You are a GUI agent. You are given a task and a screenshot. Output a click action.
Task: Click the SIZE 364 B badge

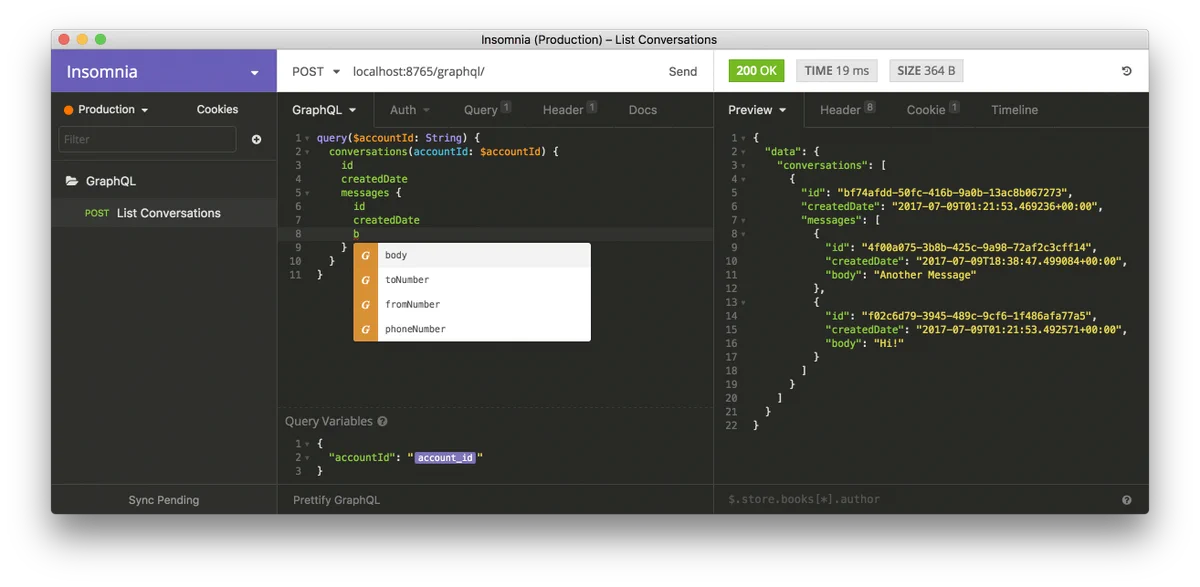coord(926,71)
